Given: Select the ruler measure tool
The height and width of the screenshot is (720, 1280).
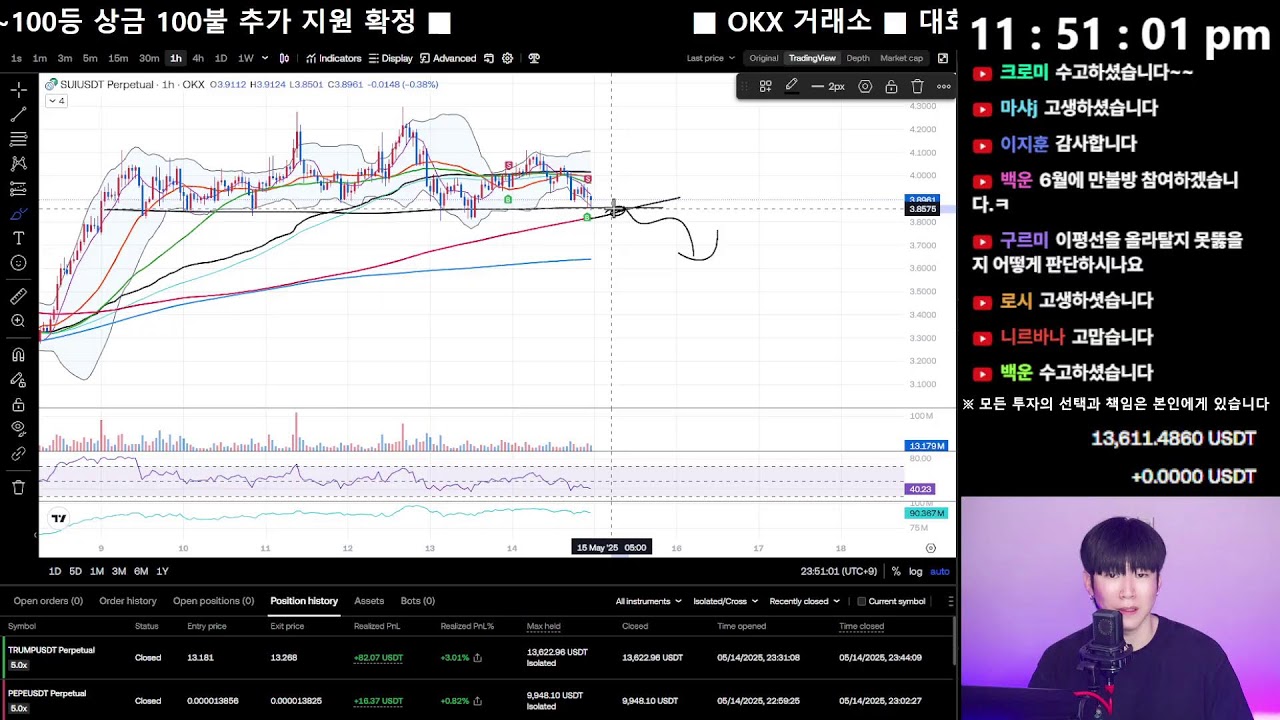Looking at the screenshot, I should [18, 296].
